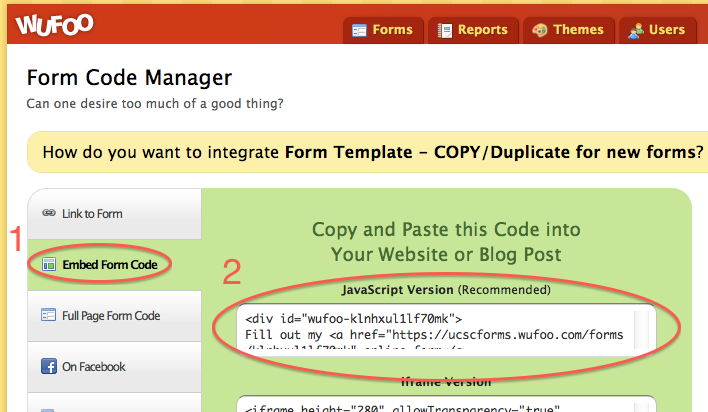The image size is (708, 412).
Task: Select Link to Form option
Action: 115,214
